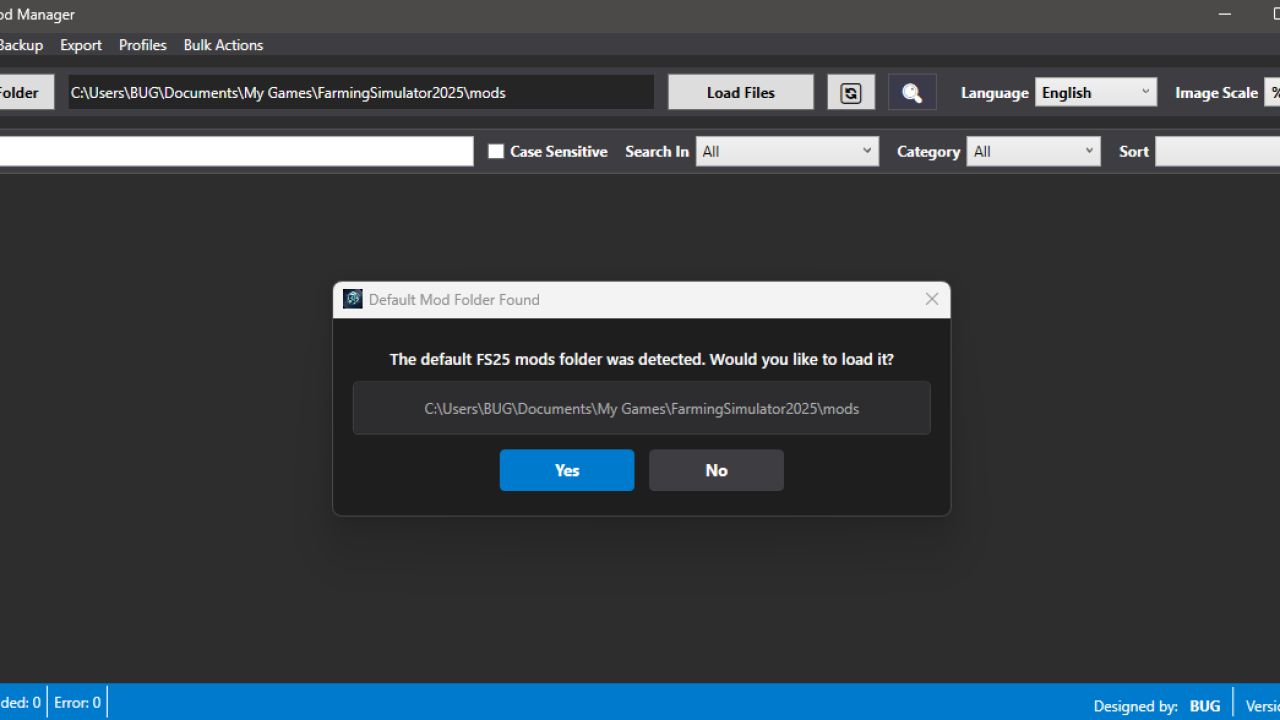Open the Category filter dropdown
This screenshot has width=1280, height=720.
(x=1033, y=151)
